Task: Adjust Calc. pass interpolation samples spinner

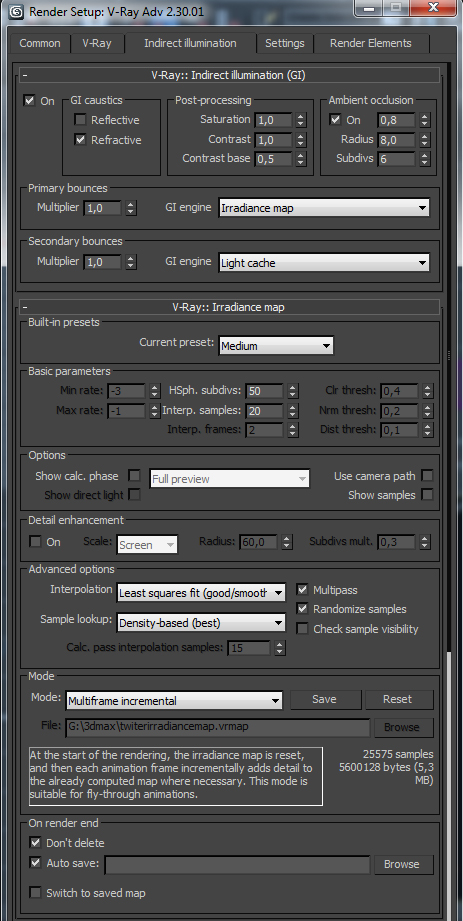Action: (280, 648)
